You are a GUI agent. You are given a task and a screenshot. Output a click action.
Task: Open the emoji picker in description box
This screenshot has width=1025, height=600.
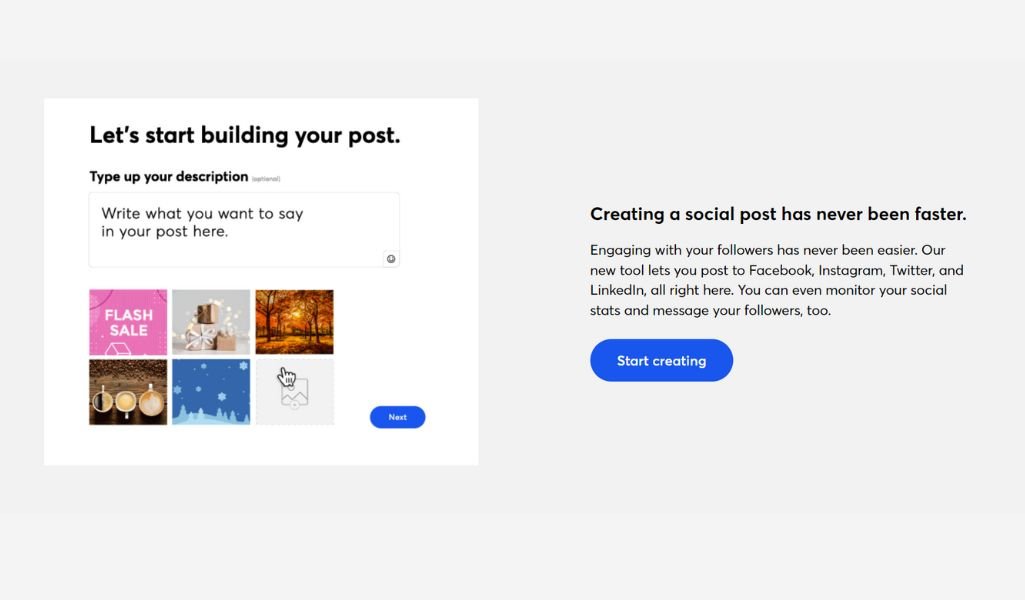(391, 259)
